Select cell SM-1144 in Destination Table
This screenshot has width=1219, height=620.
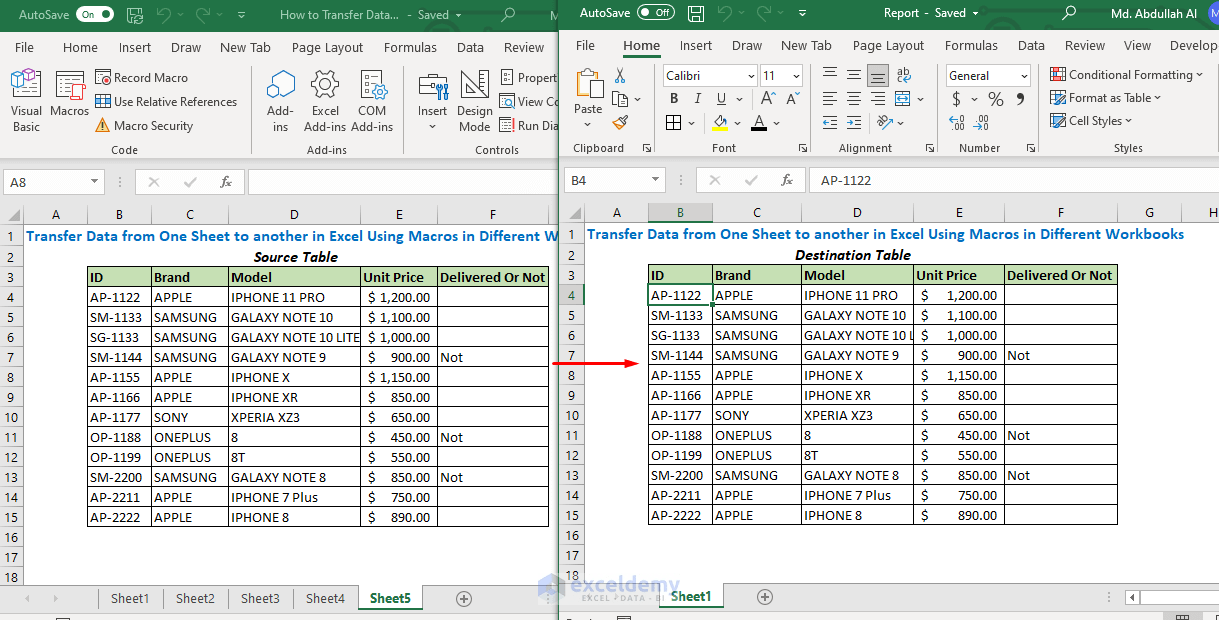pyautogui.click(x=680, y=355)
